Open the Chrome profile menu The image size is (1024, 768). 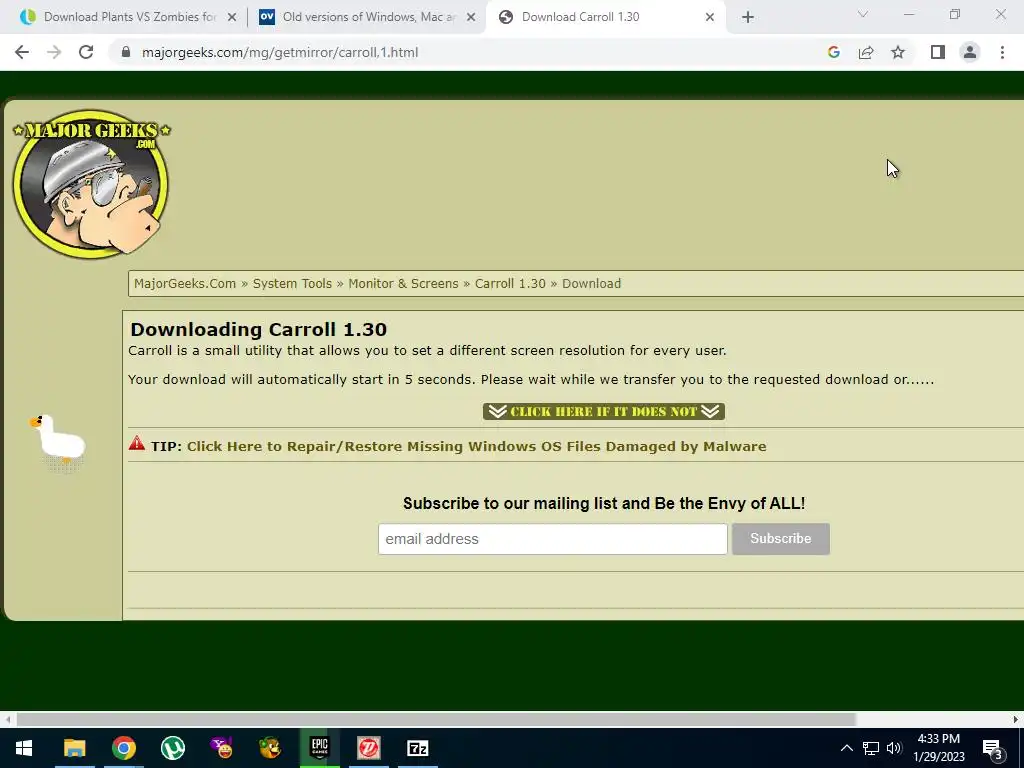(970, 52)
